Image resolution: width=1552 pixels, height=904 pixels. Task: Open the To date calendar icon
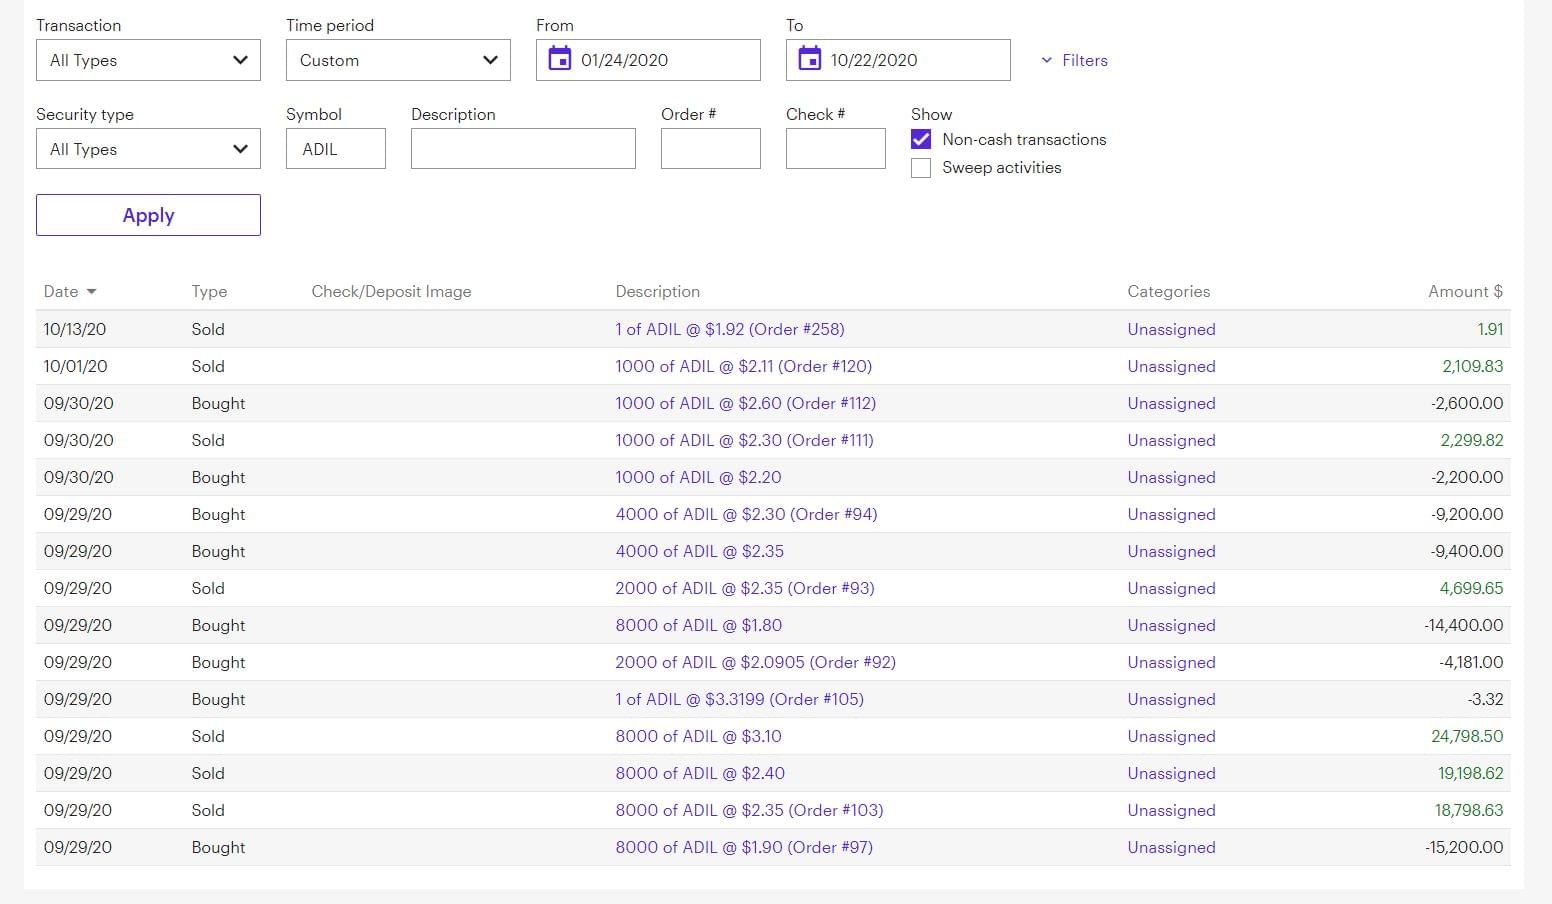810,60
